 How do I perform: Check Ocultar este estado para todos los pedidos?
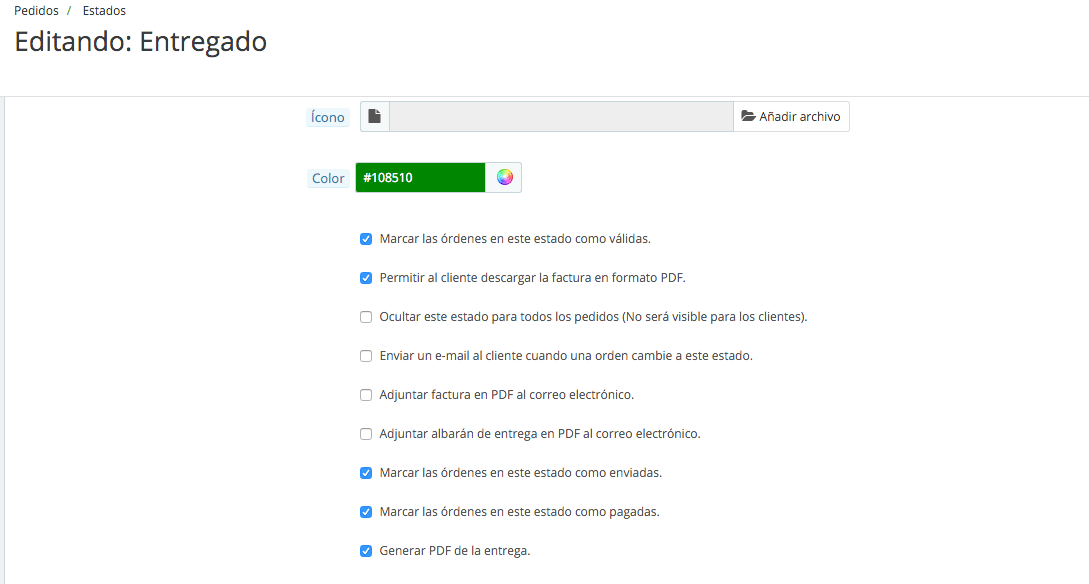[x=366, y=317]
